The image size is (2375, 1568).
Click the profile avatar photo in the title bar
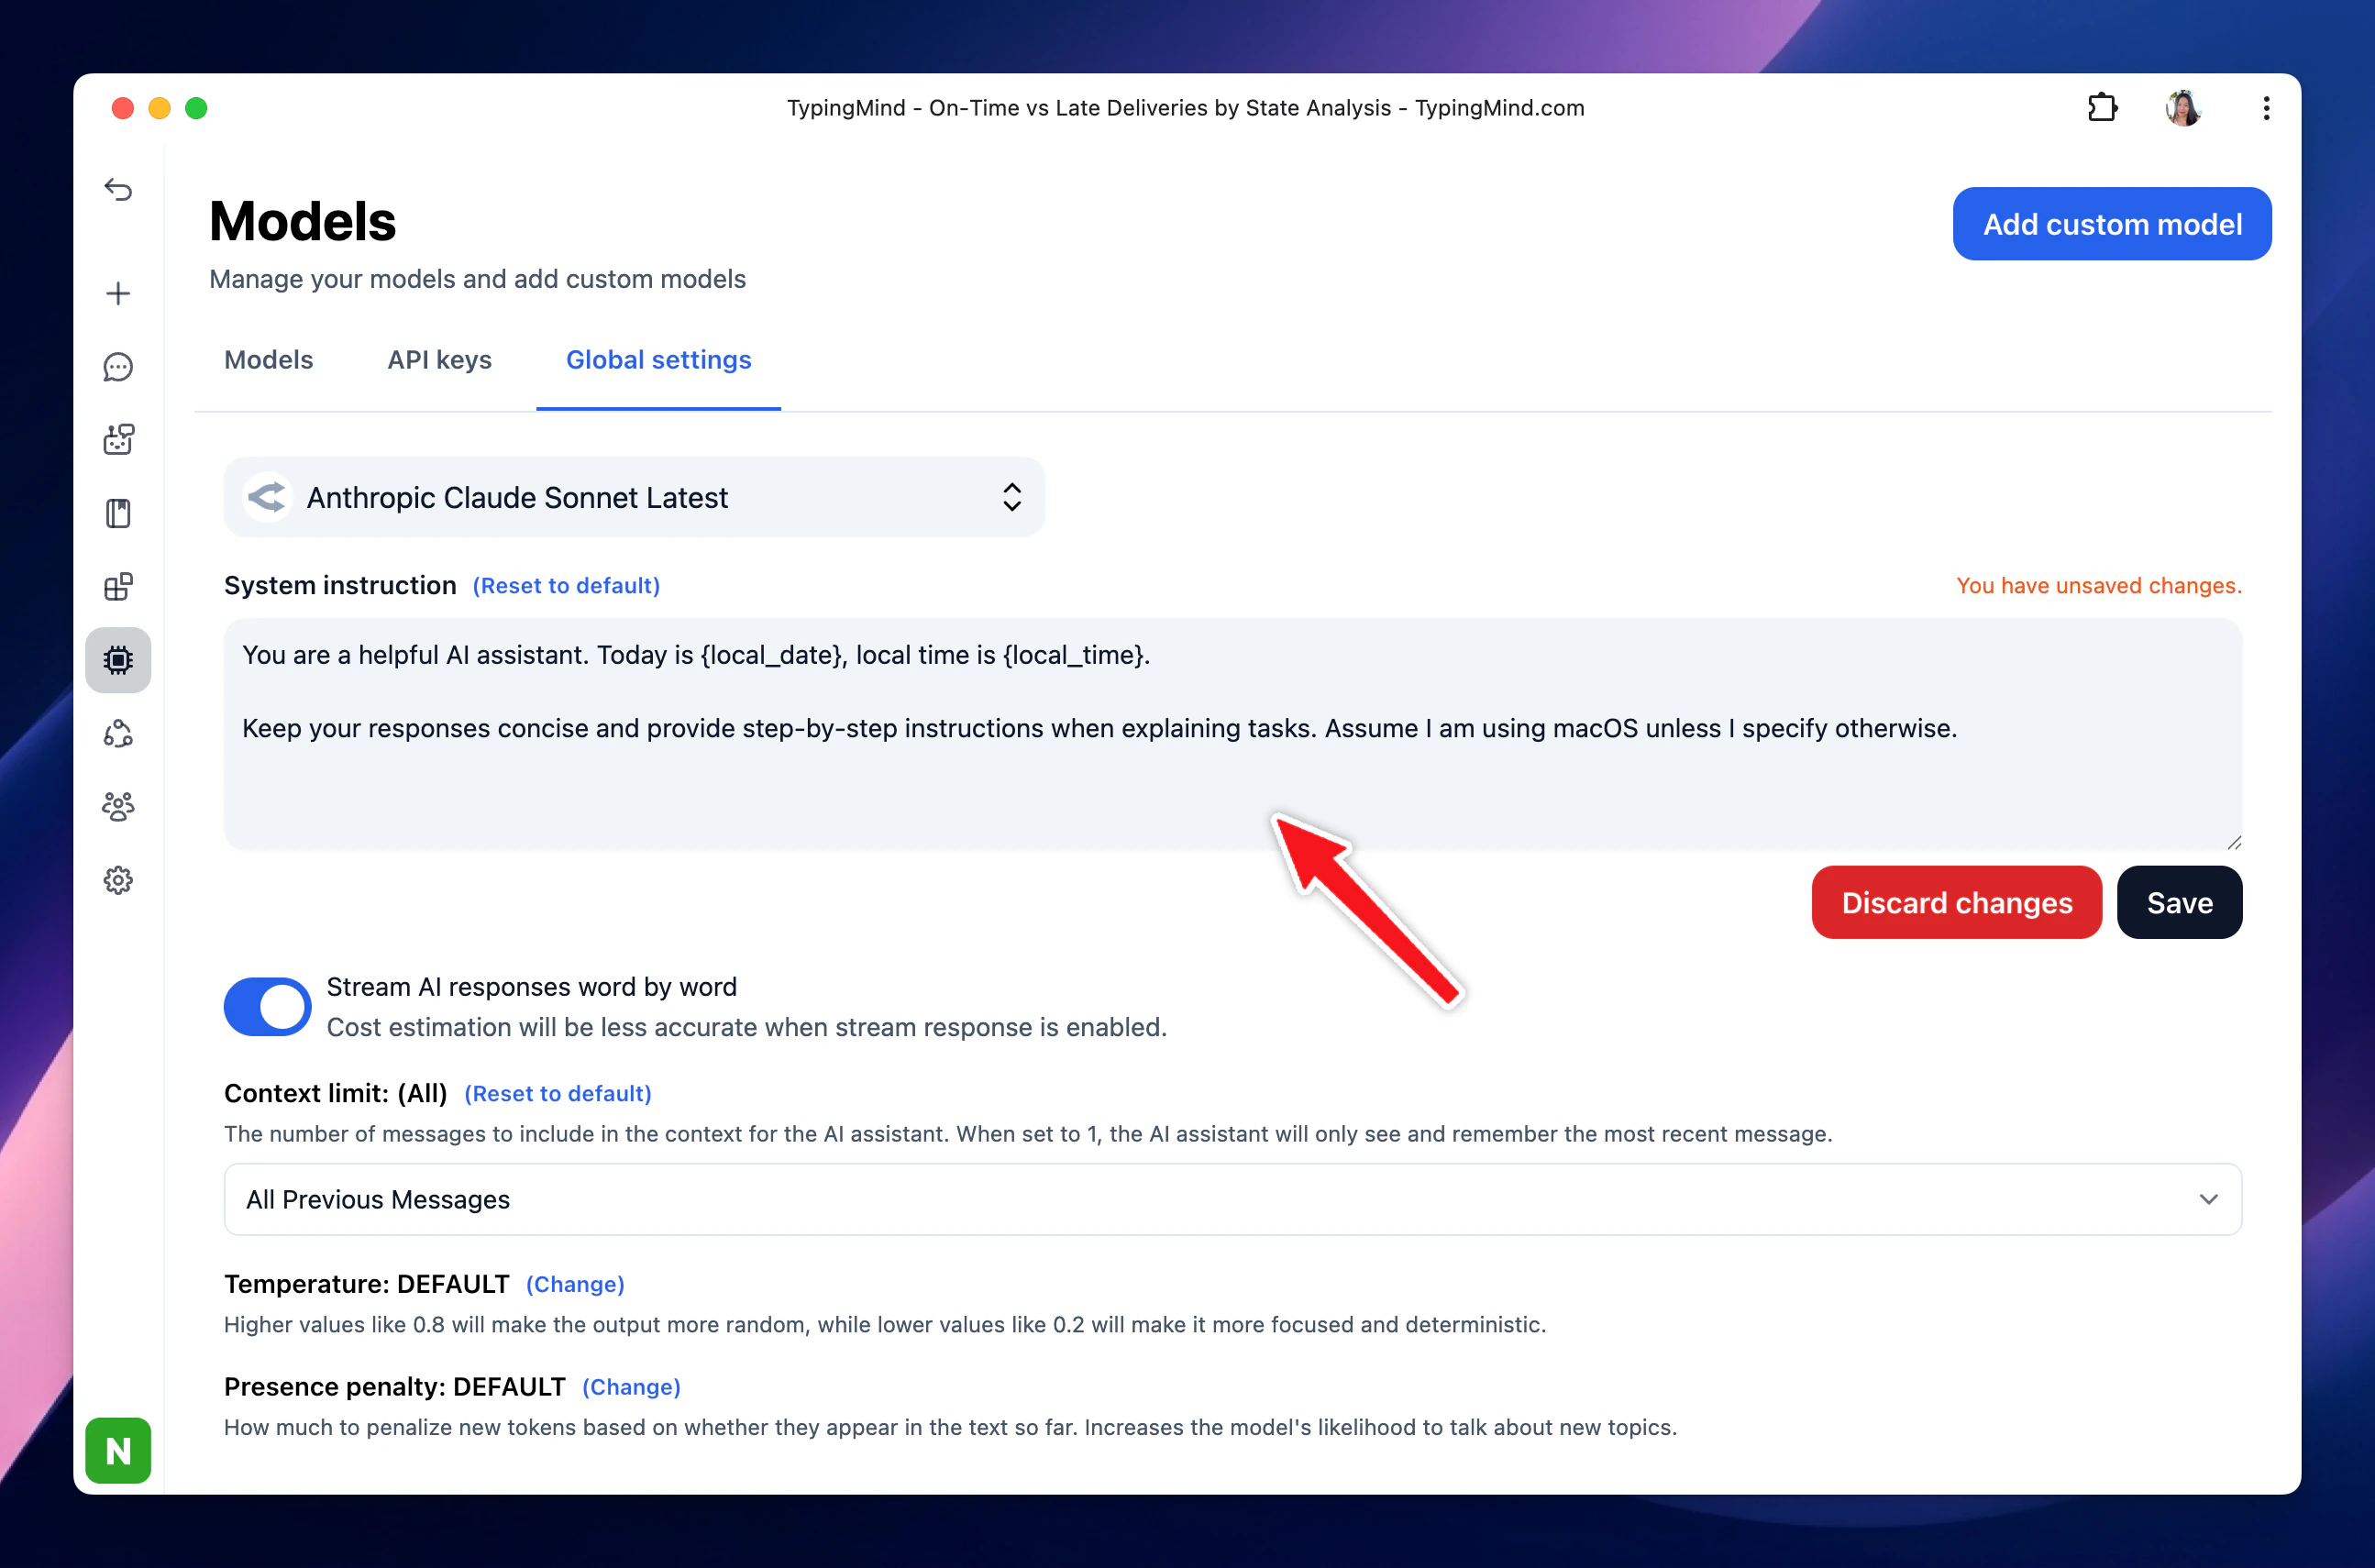click(2183, 107)
